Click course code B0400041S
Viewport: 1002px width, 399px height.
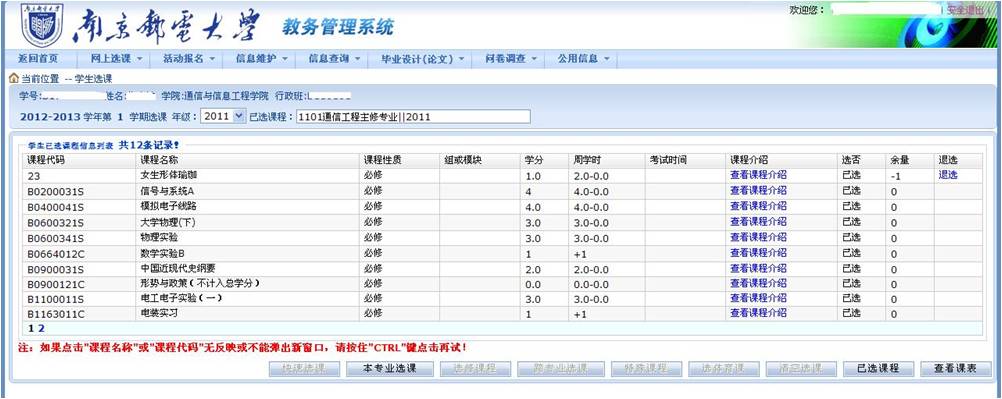[56, 206]
